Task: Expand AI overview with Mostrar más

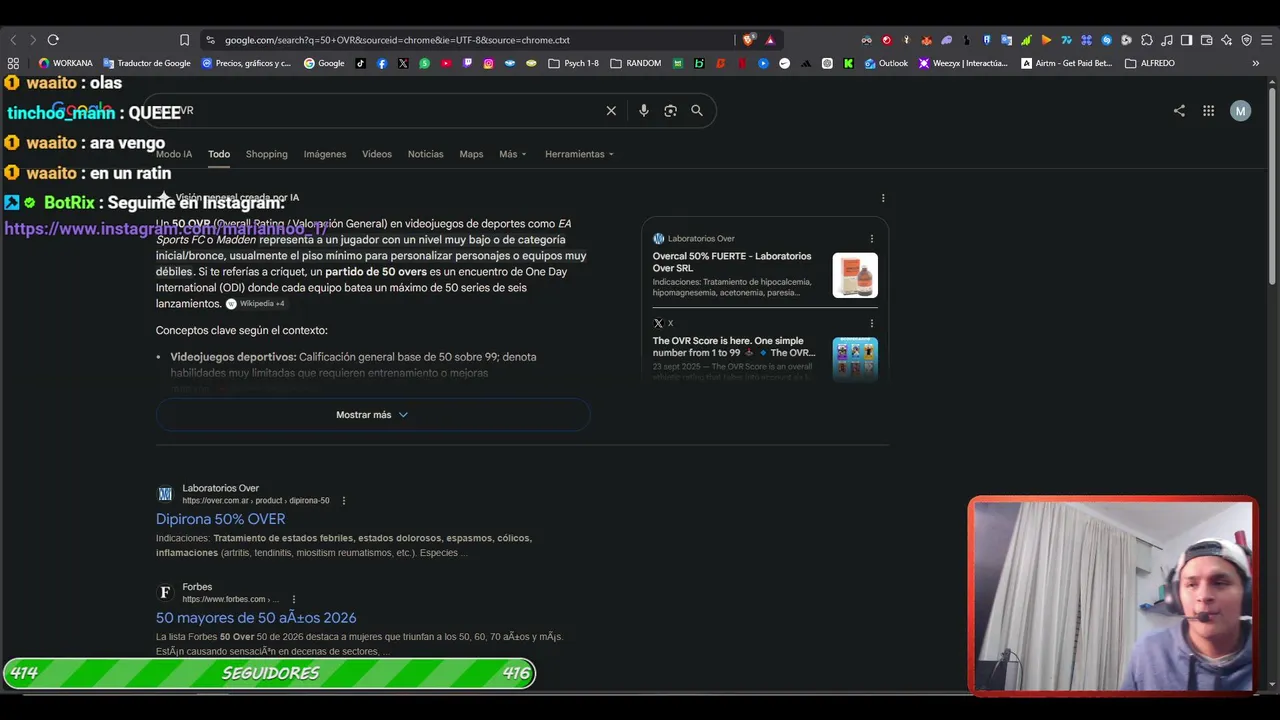Action: pos(372,415)
